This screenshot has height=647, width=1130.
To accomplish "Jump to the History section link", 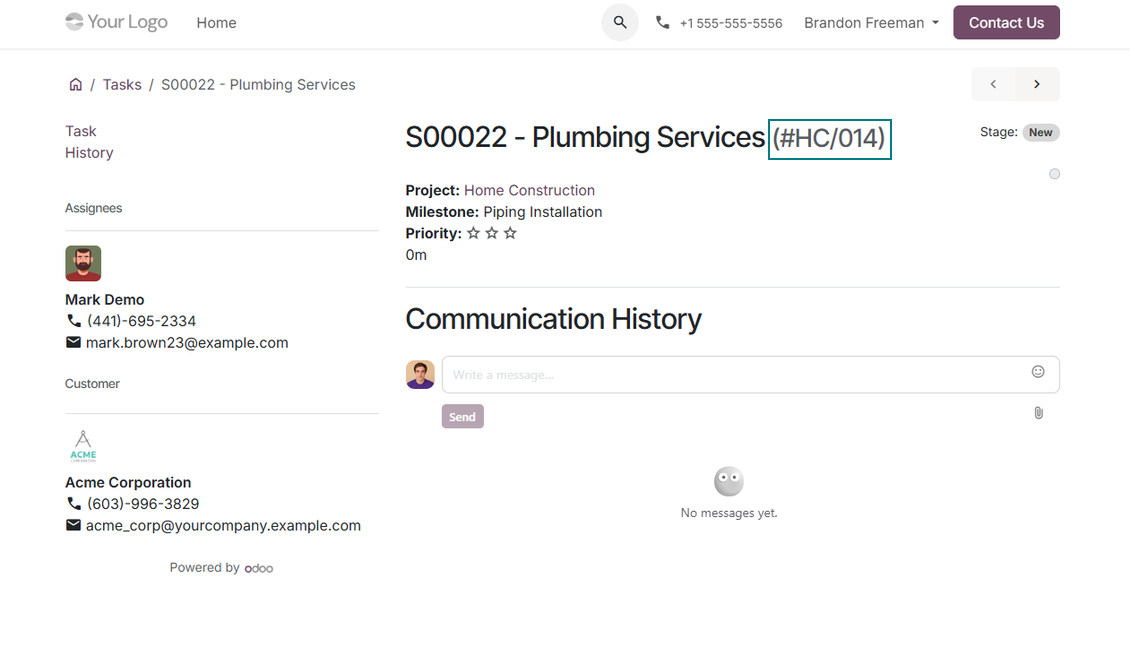I will 89,153.
